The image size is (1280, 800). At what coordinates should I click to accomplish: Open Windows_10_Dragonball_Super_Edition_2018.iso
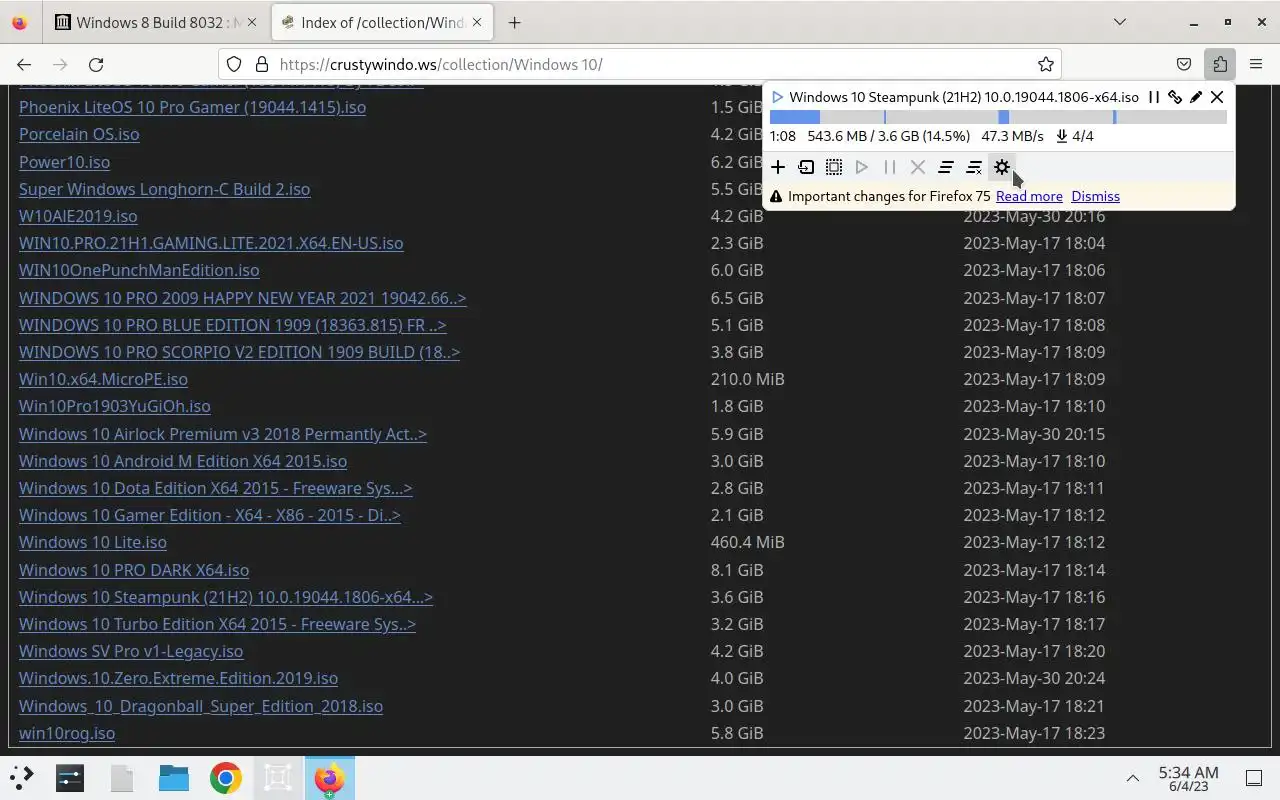click(201, 706)
